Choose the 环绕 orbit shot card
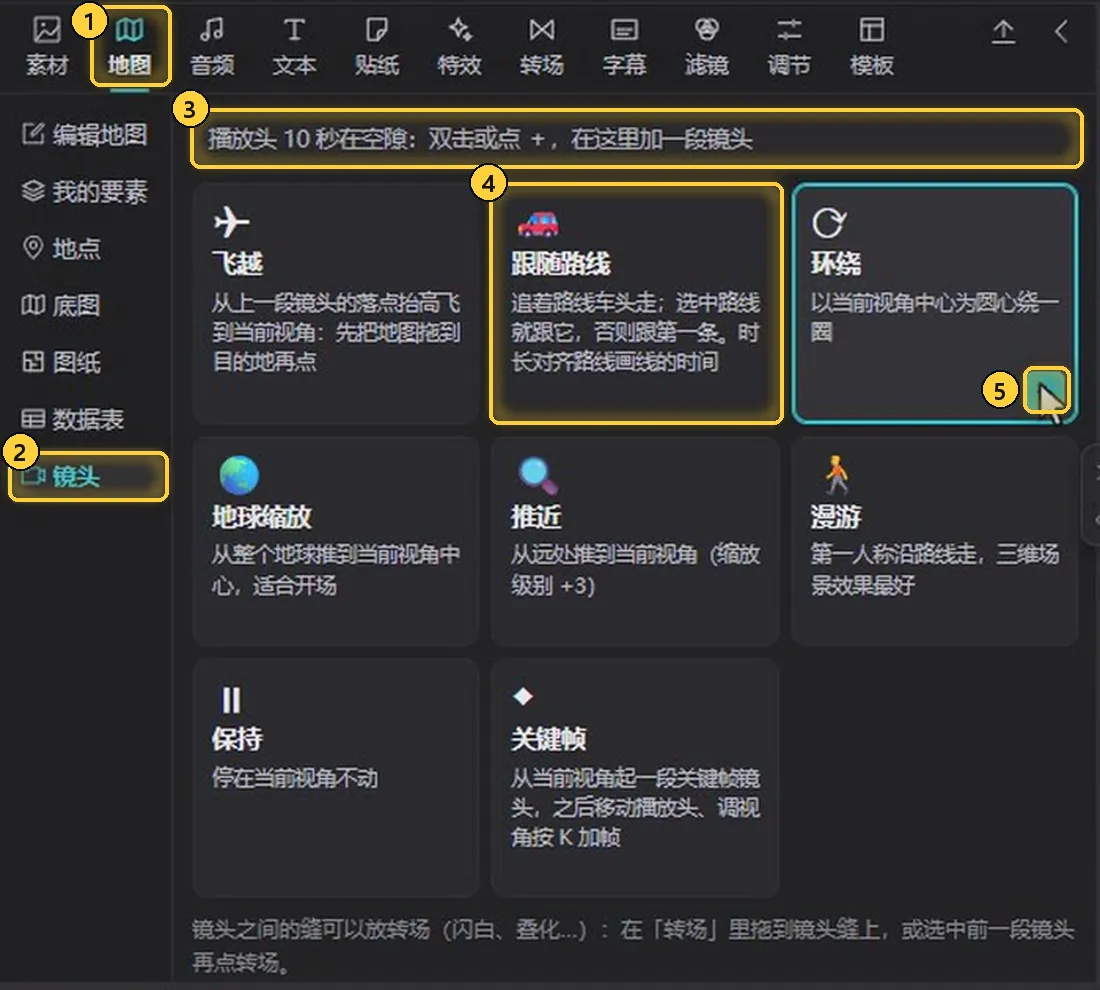The image size is (1100, 990). tap(934, 303)
